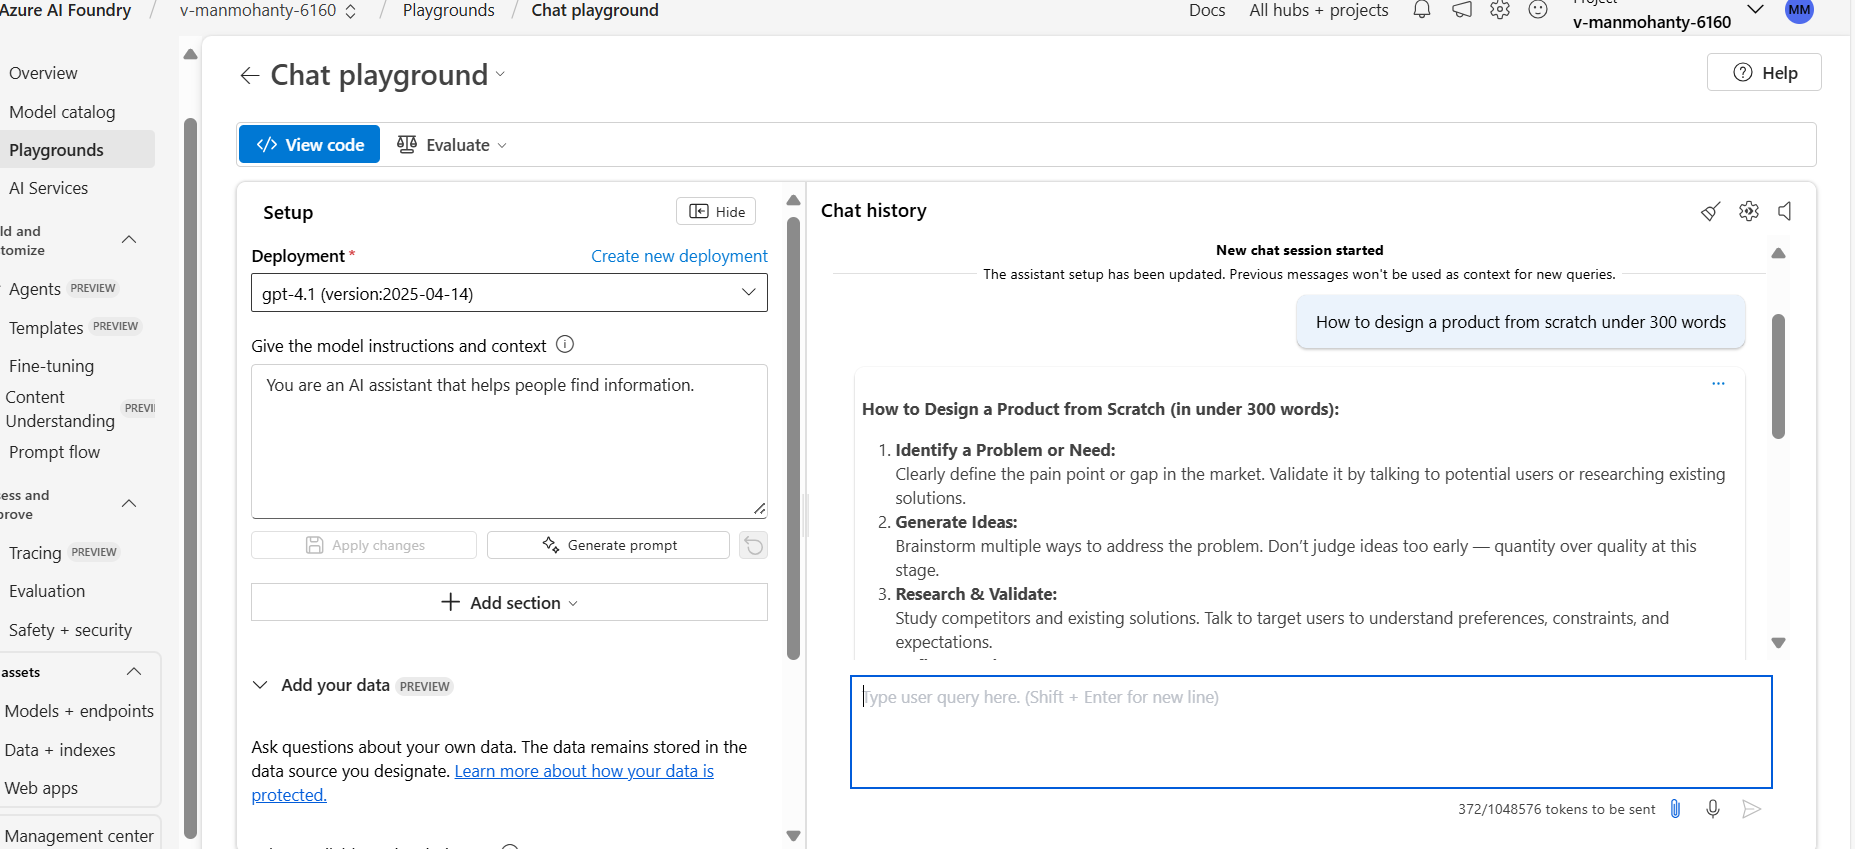Collapse the My assets sidebar group
The image size is (1855, 849).
coord(133,672)
